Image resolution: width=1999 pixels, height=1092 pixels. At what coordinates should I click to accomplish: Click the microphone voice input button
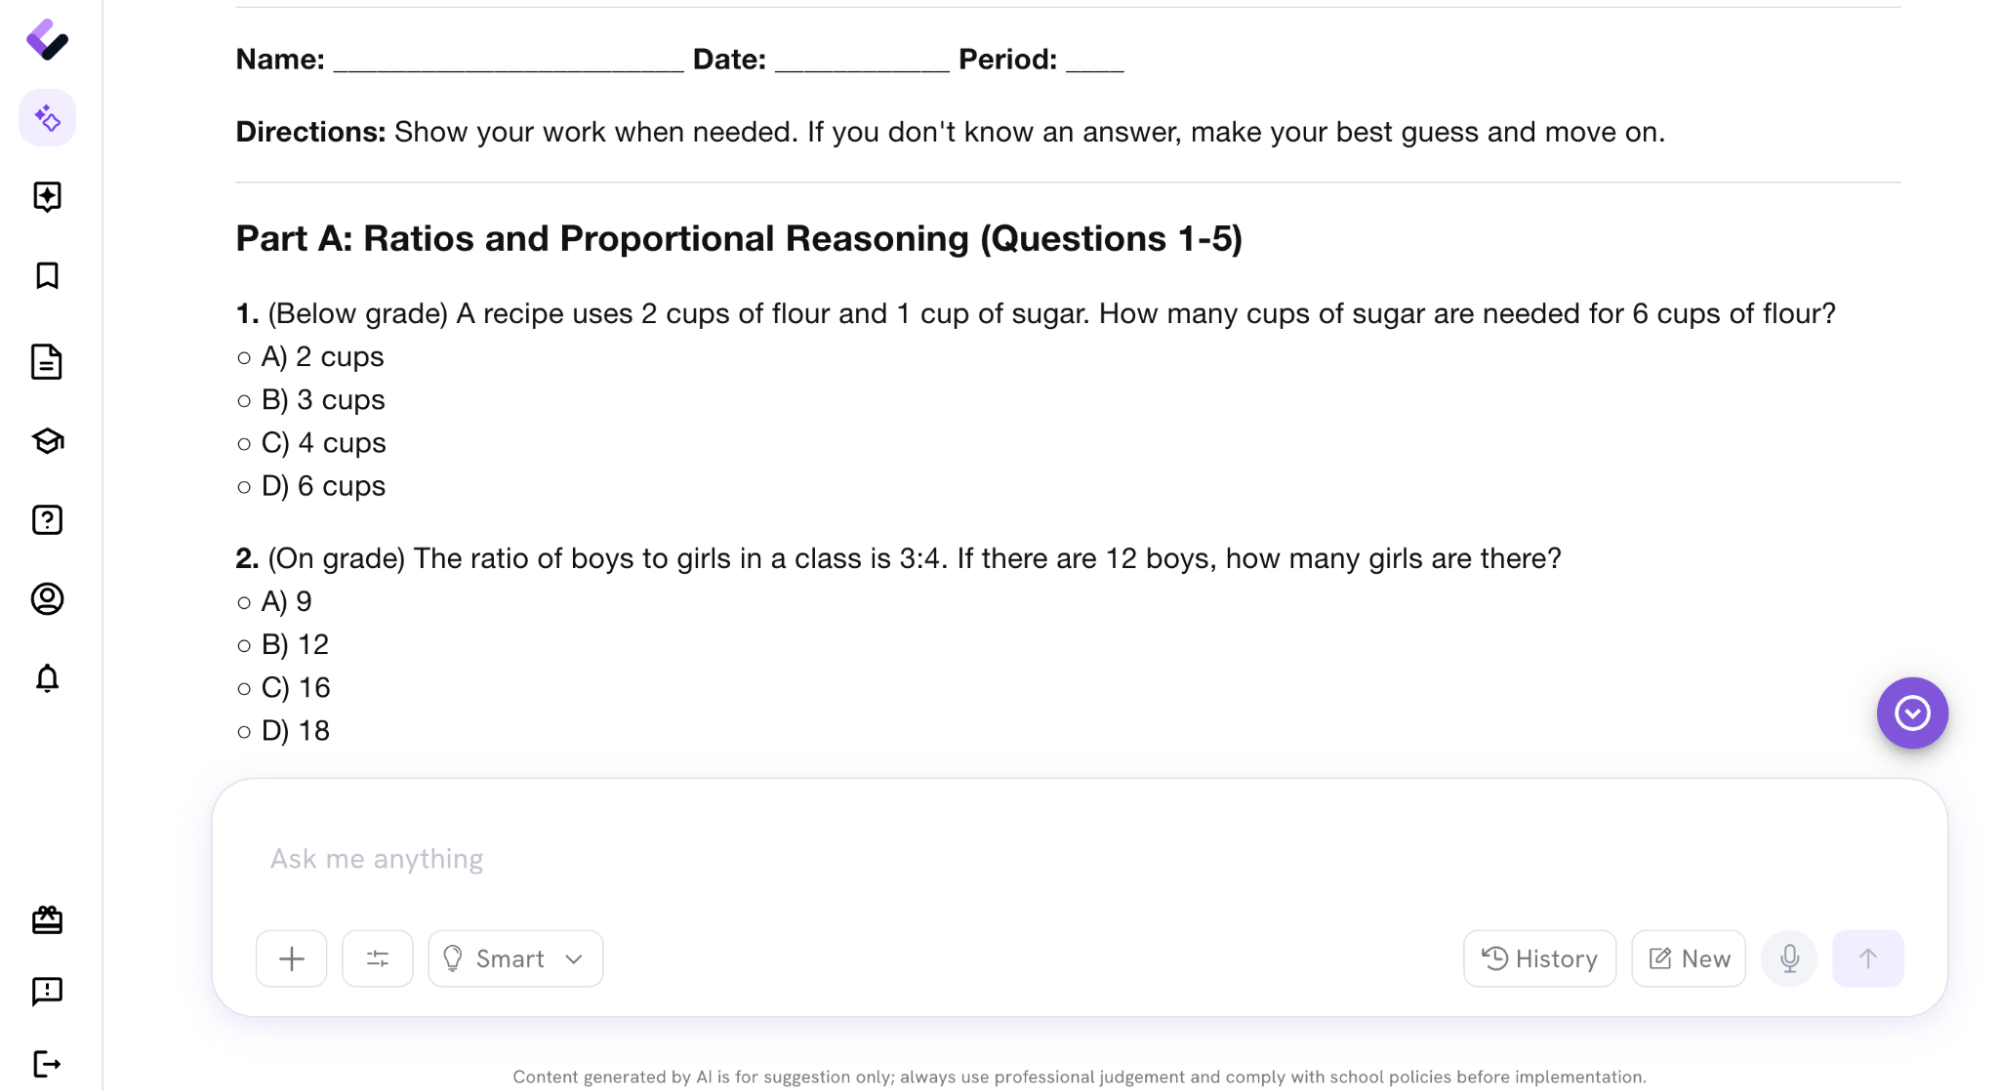coord(1789,959)
